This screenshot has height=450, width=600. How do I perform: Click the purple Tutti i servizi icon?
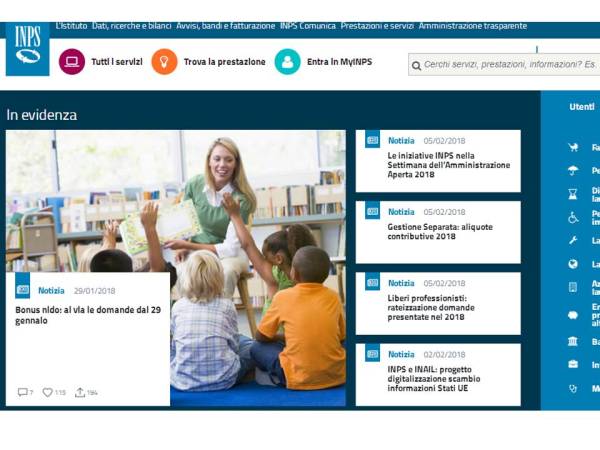[x=71, y=62]
